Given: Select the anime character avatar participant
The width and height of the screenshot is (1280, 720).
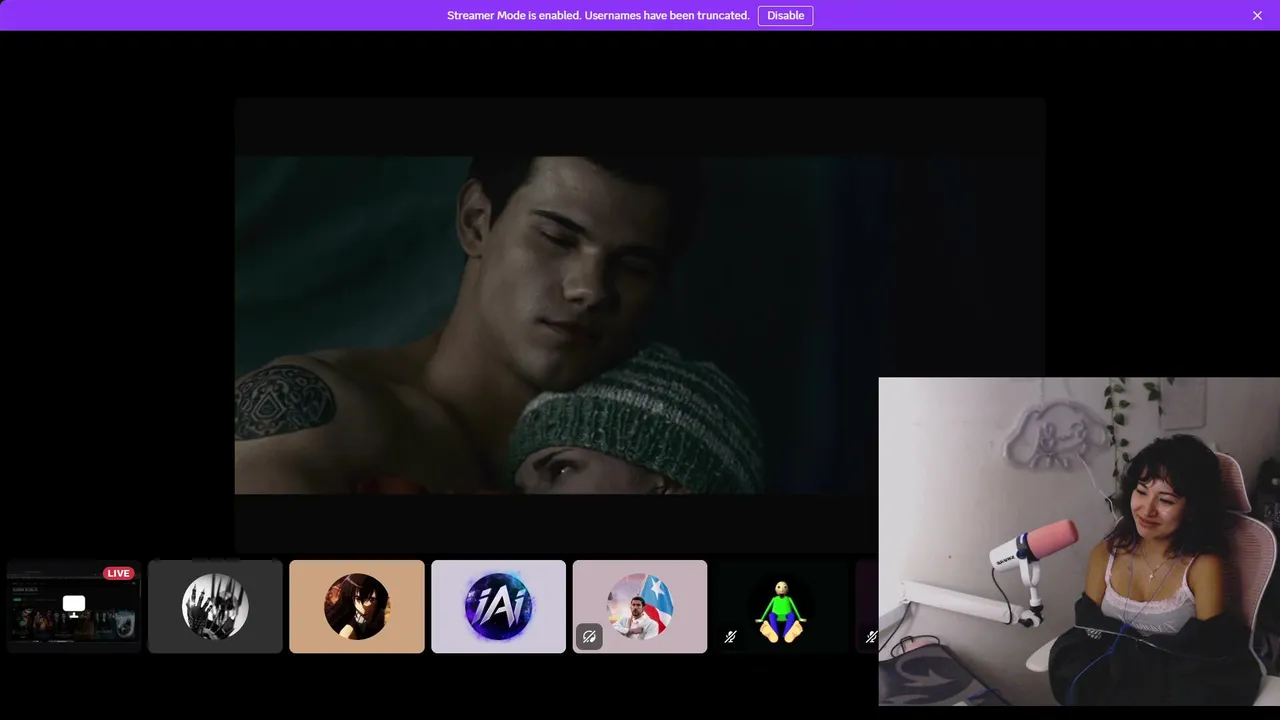Looking at the screenshot, I should coord(357,606).
